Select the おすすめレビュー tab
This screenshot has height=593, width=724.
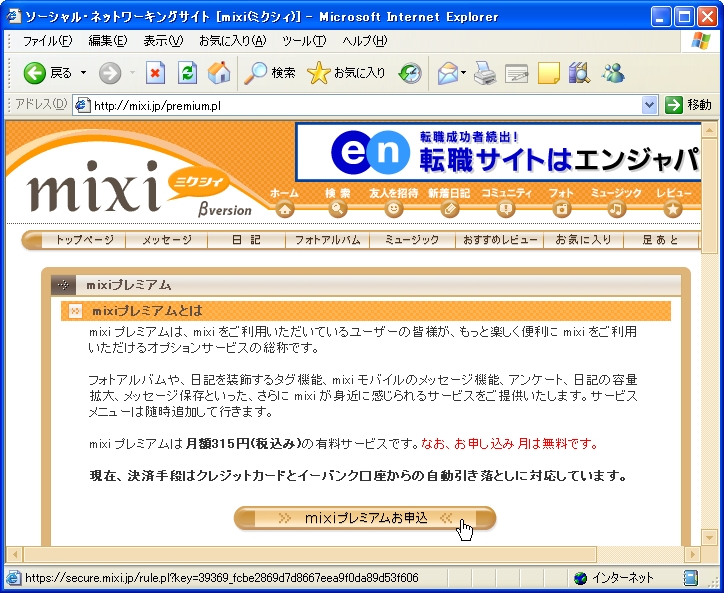[500, 240]
